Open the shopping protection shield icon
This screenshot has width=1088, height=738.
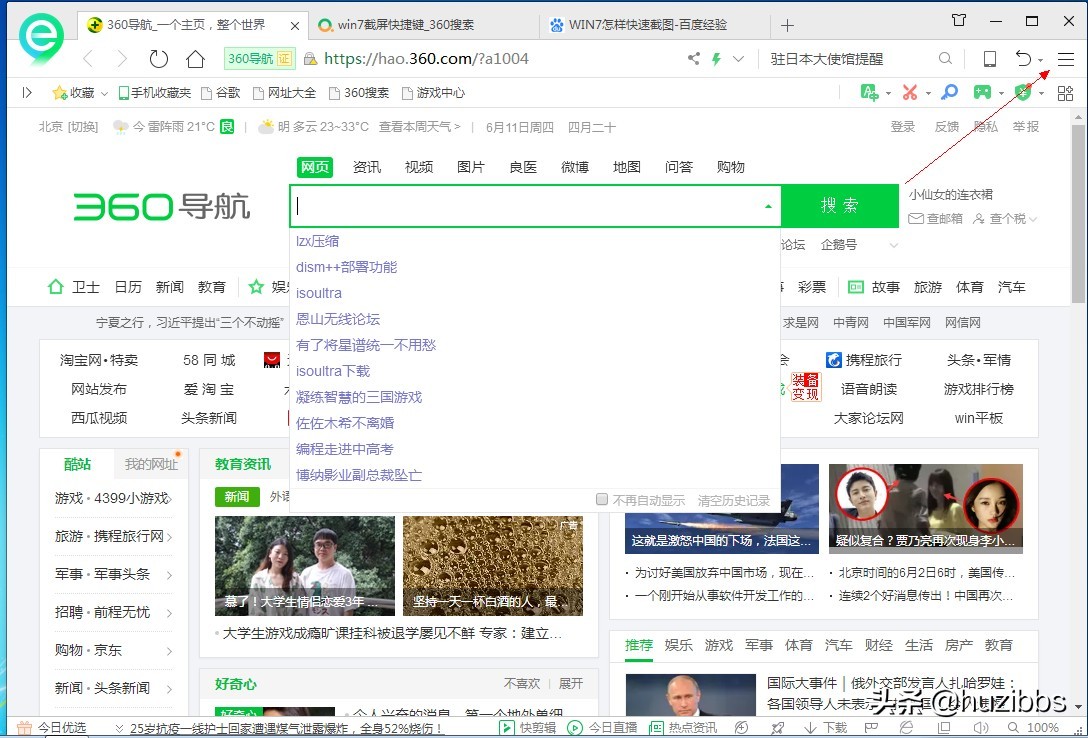pyautogui.click(x=1022, y=92)
